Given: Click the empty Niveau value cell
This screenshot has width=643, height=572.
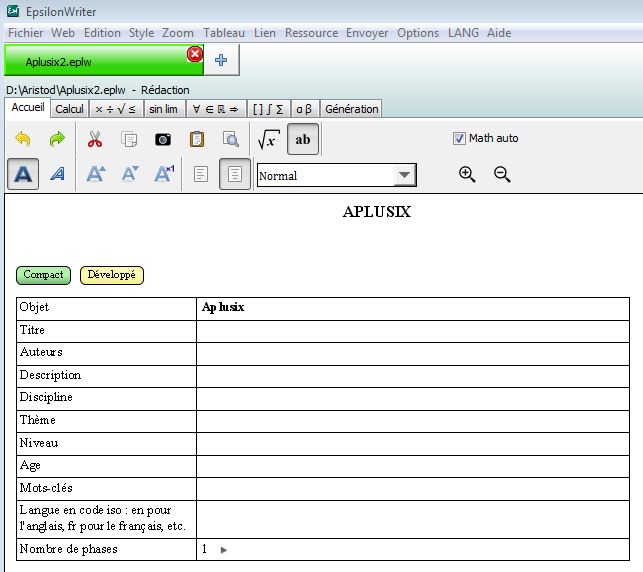Looking at the screenshot, I should click(413, 444).
